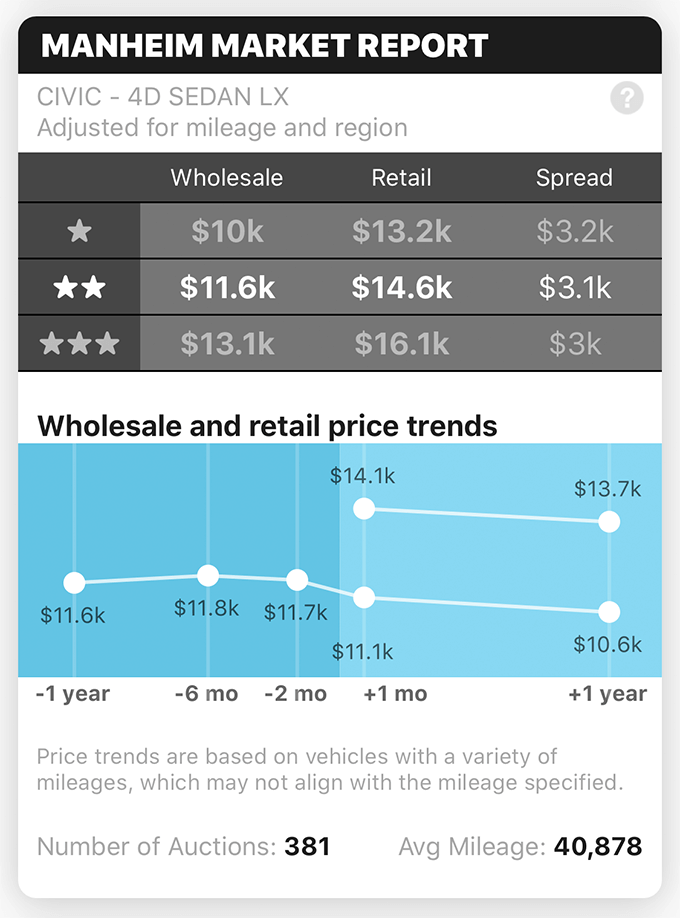Expand the MANHEIM MARKET REPORT title bar
Screen dimensions: 680x918
(x=263, y=45)
